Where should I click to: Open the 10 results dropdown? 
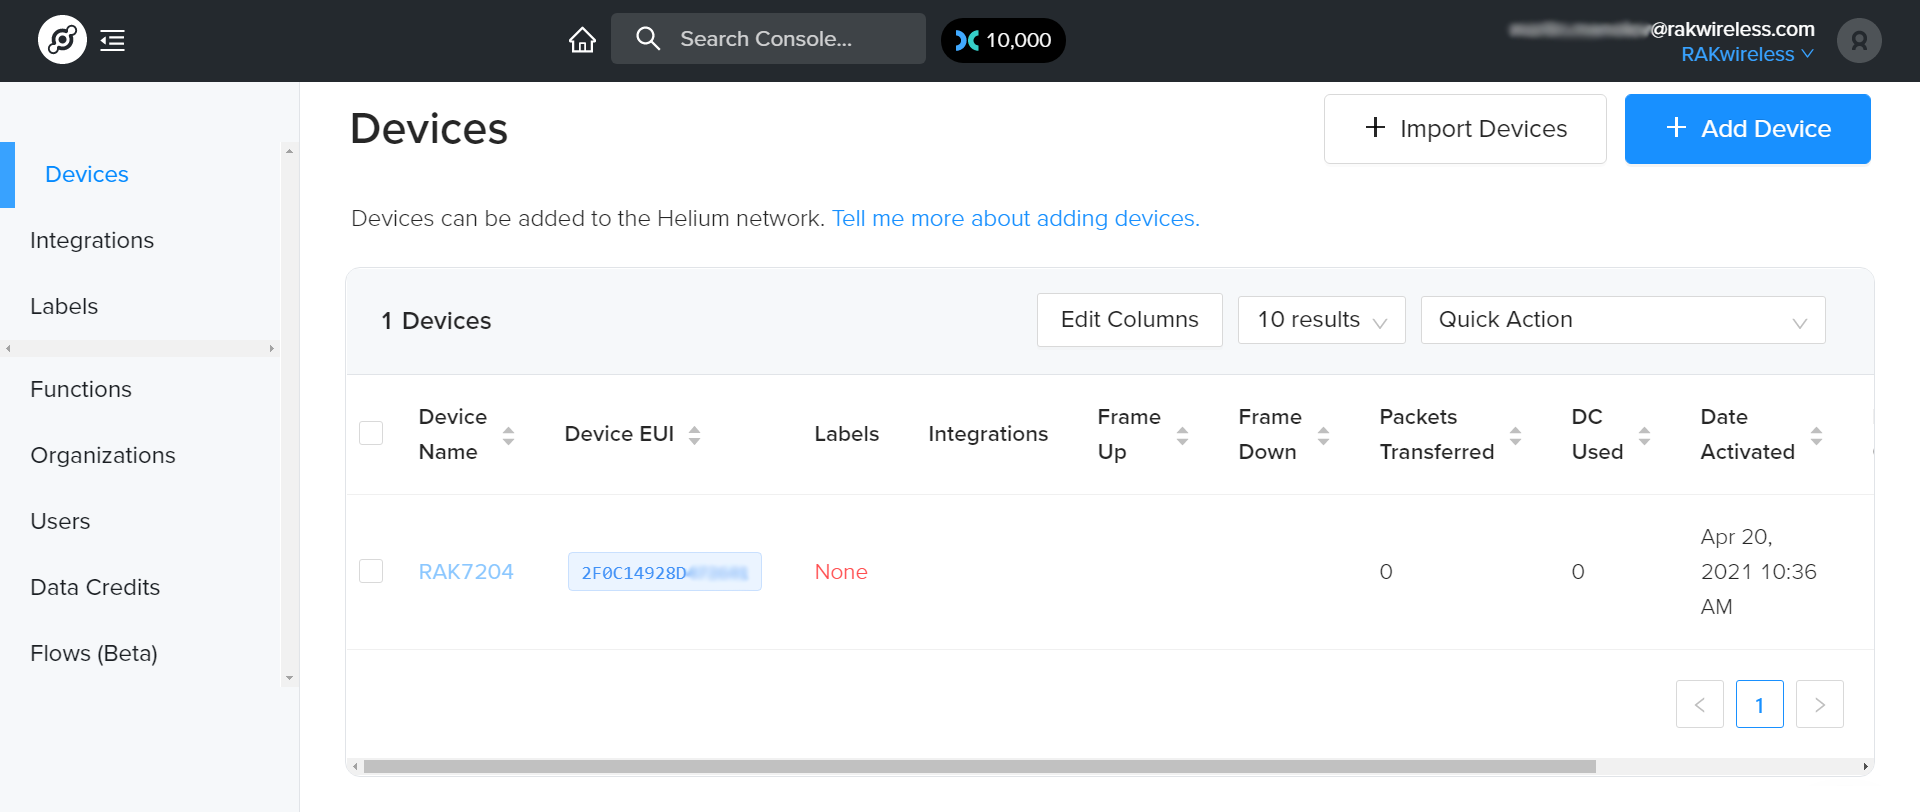coord(1321,320)
